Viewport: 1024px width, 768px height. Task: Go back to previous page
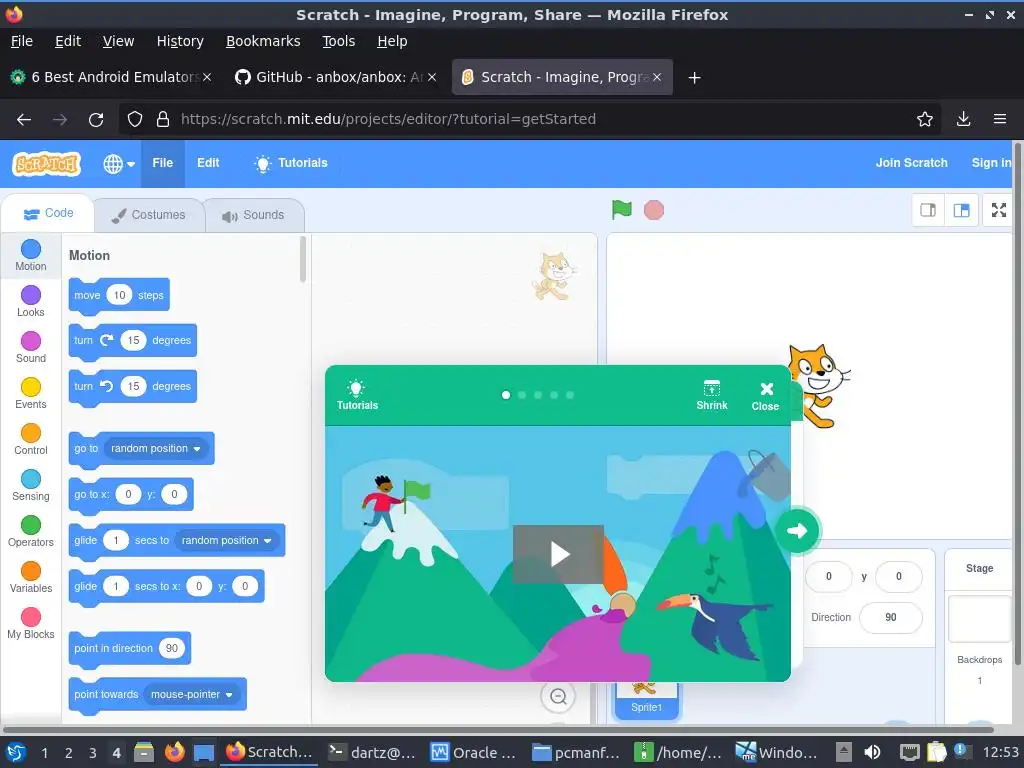coord(24,120)
